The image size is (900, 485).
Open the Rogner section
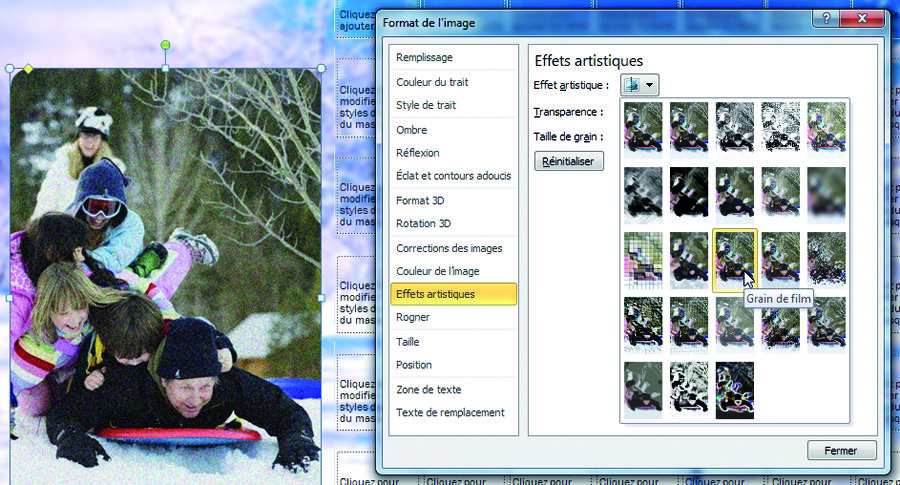click(453, 317)
